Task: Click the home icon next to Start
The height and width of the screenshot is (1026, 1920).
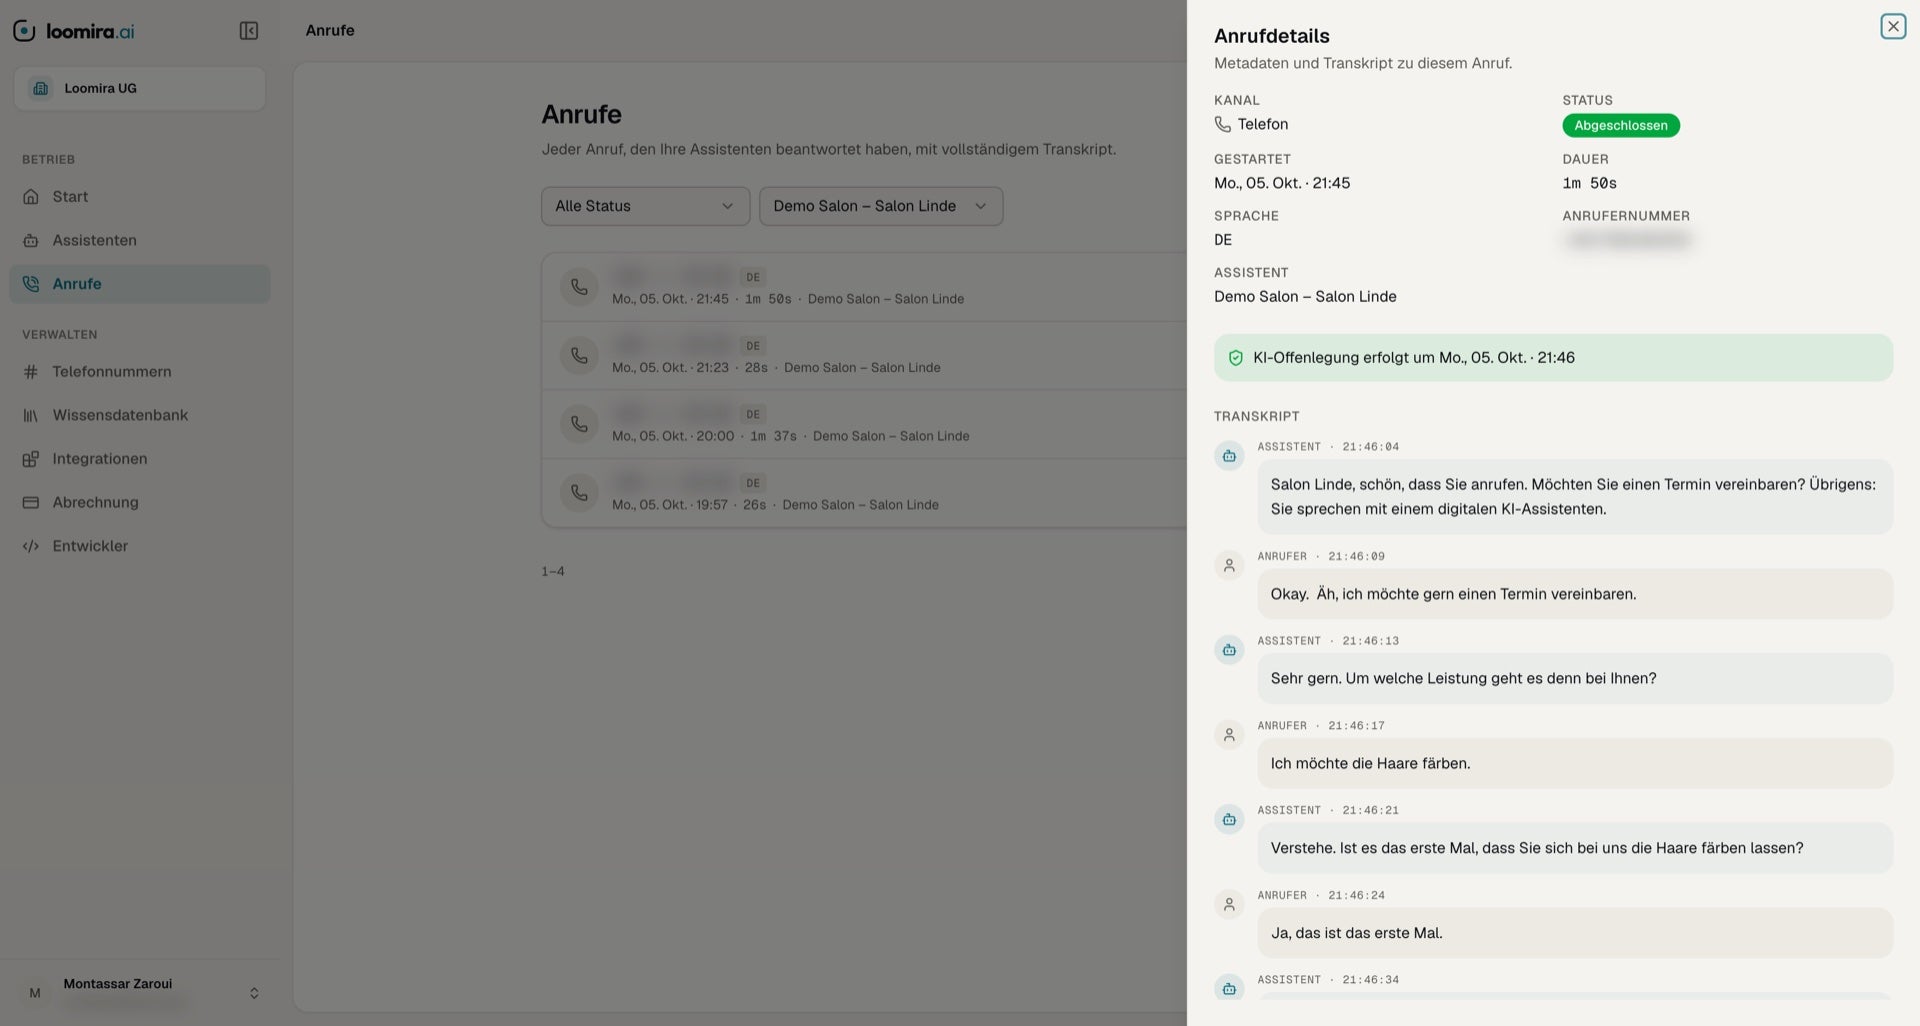Action: point(31,197)
